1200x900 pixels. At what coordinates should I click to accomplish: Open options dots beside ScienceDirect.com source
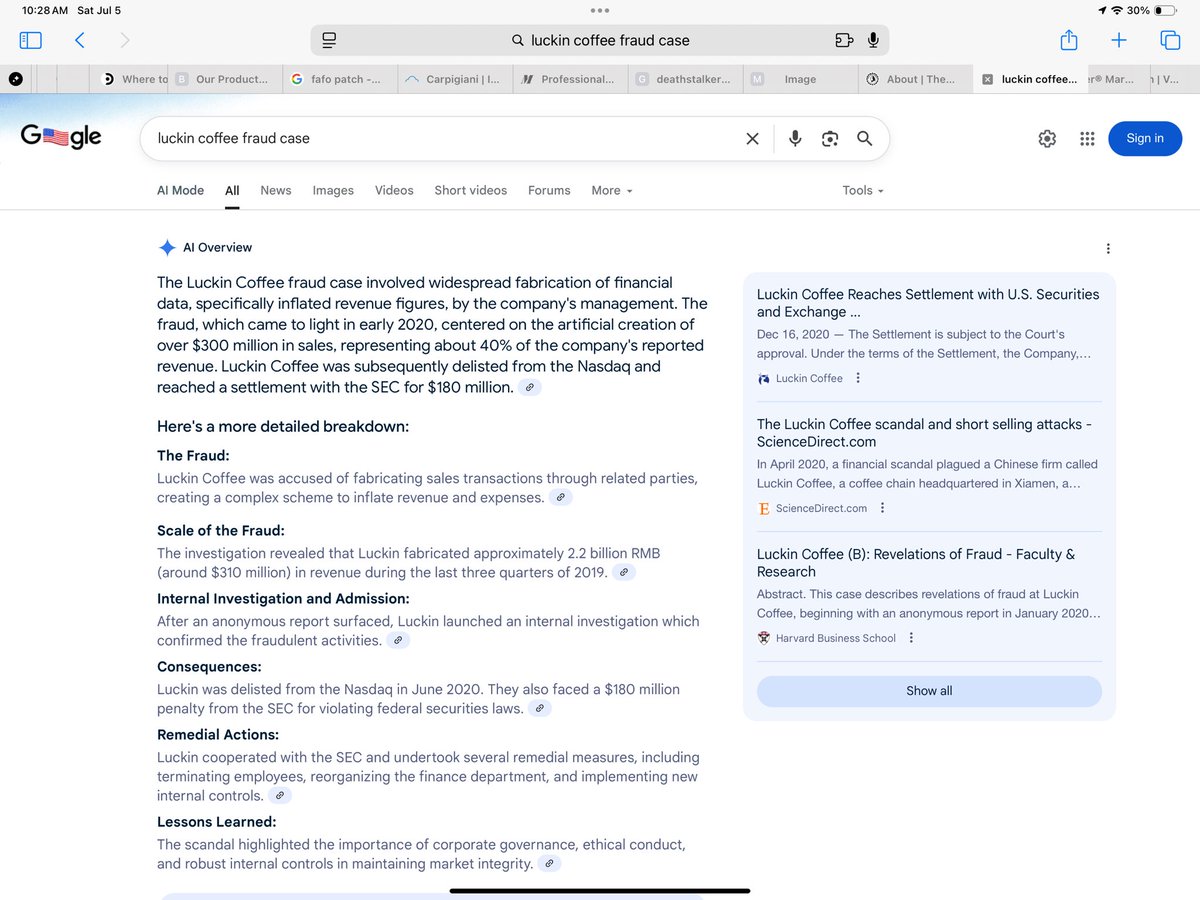(x=882, y=508)
